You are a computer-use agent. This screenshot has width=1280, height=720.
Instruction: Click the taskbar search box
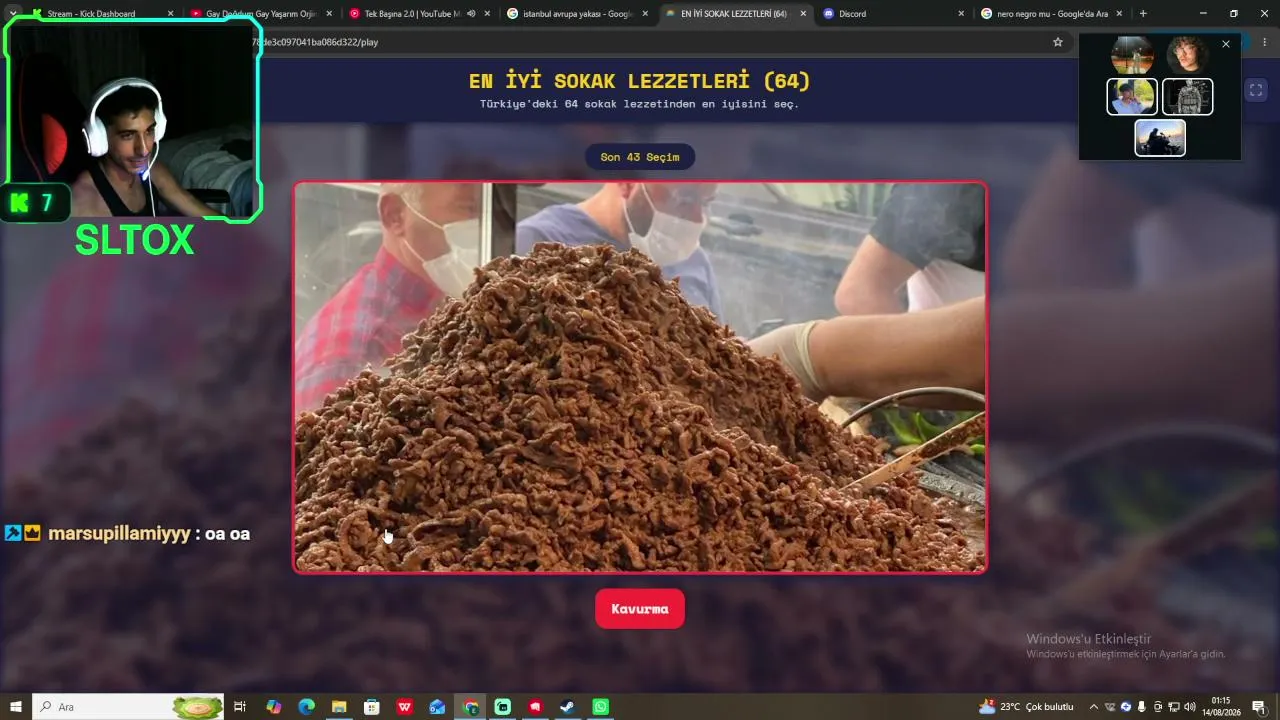(x=128, y=707)
